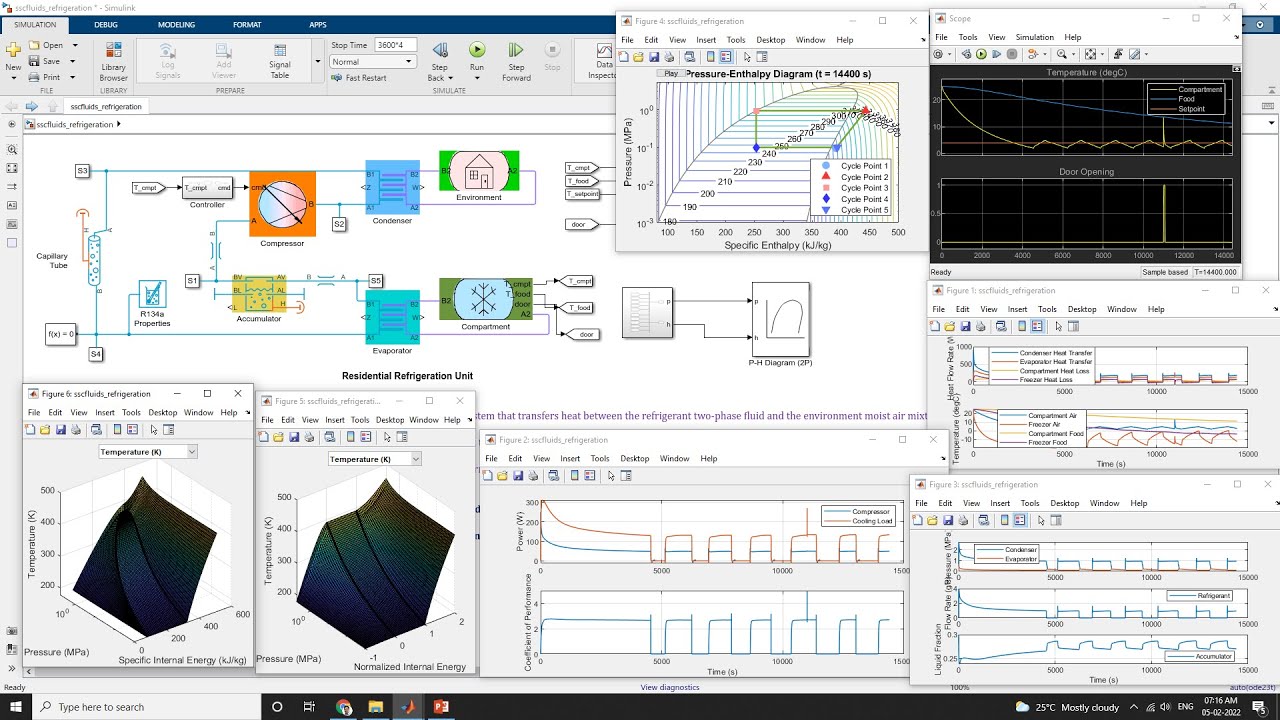Click the taskbar notification center icon
The height and width of the screenshot is (720, 1280).
(1259, 707)
